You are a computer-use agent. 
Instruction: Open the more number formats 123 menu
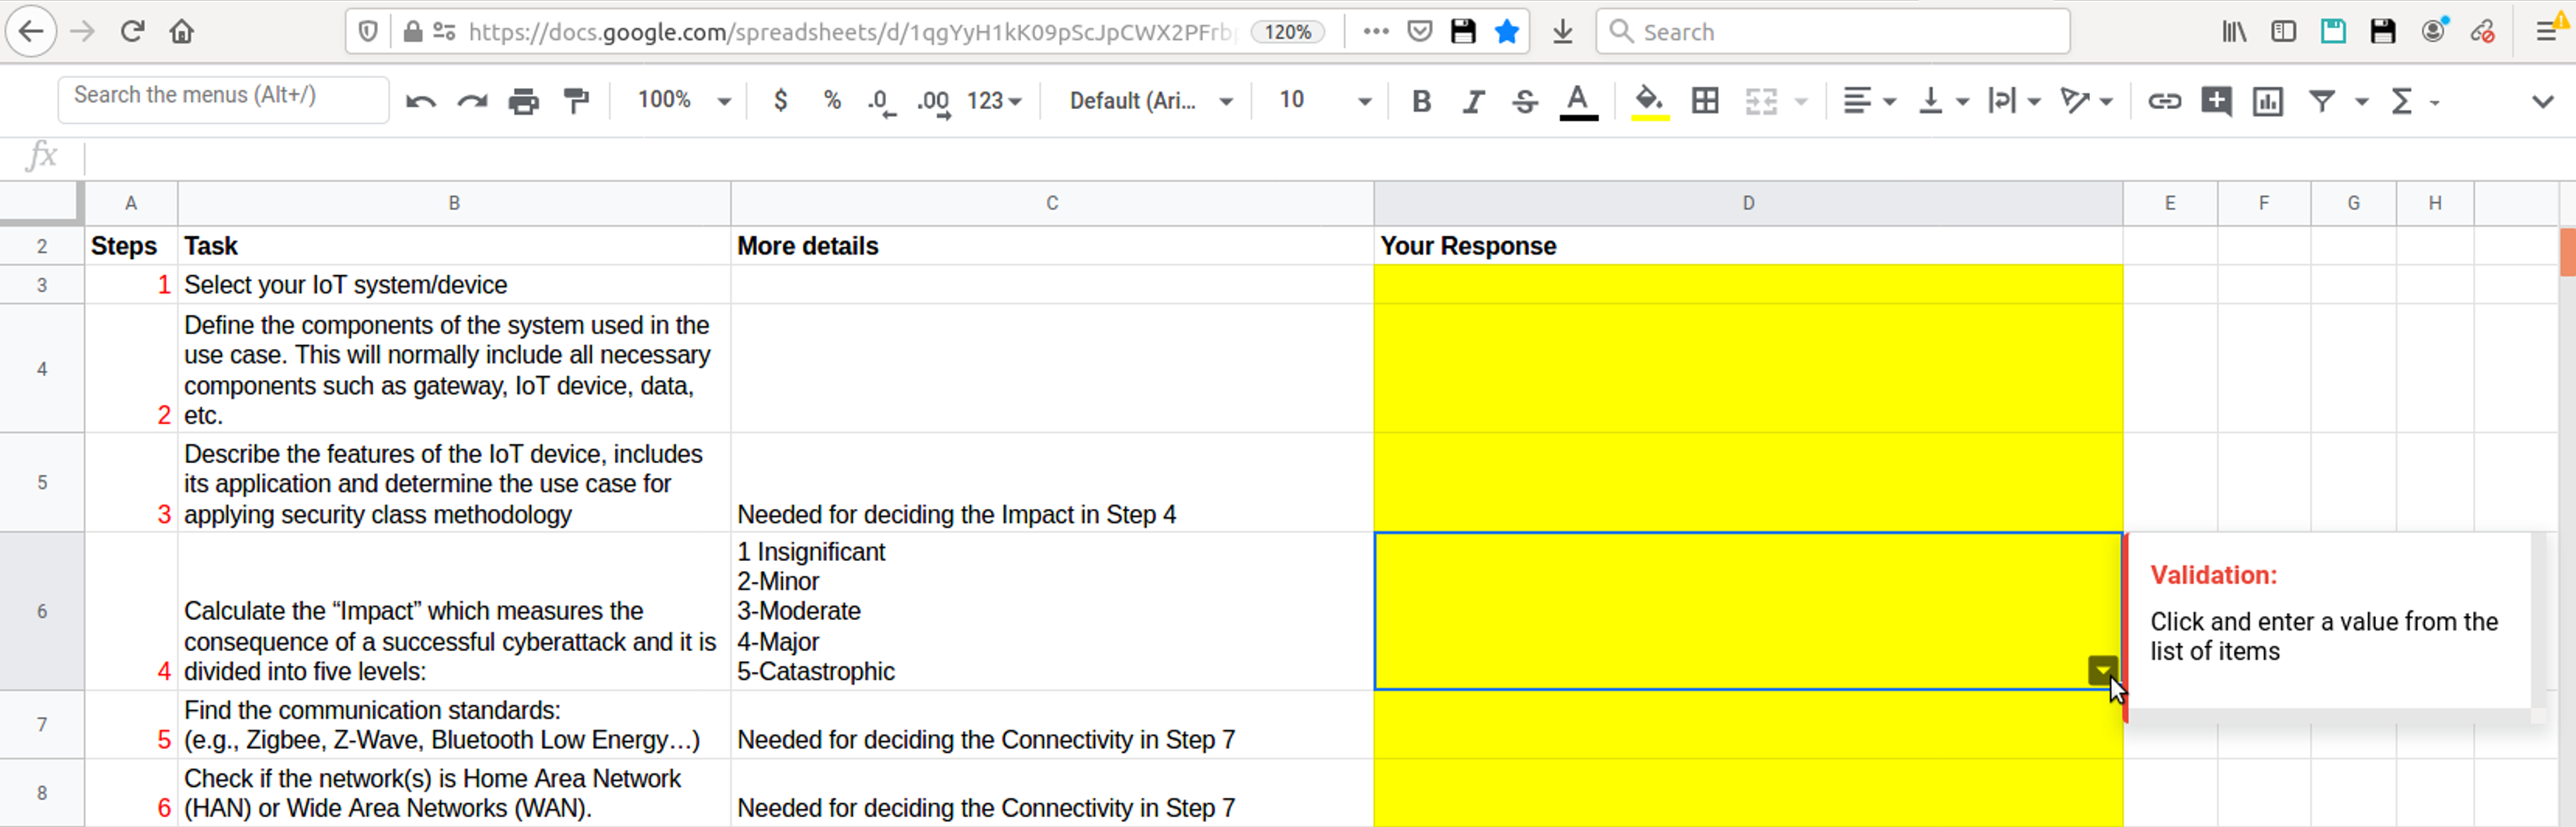pyautogui.click(x=994, y=100)
